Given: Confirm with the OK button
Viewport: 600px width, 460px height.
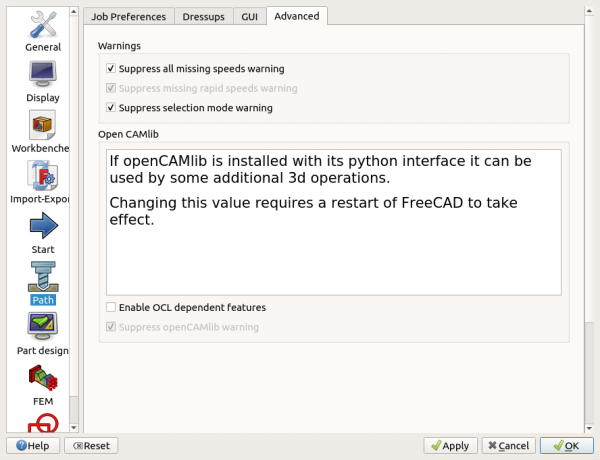Looking at the screenshot, I should pyautogui.click(x=567, y=445).
